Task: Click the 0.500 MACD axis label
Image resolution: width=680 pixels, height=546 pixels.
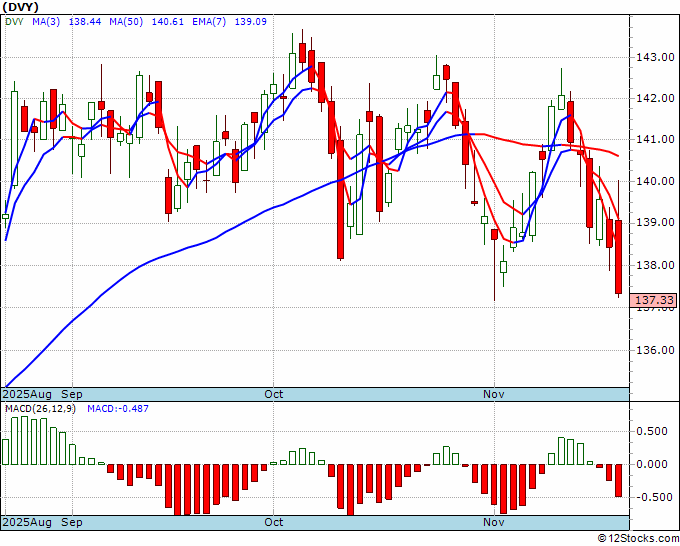Action: [654, 431]
